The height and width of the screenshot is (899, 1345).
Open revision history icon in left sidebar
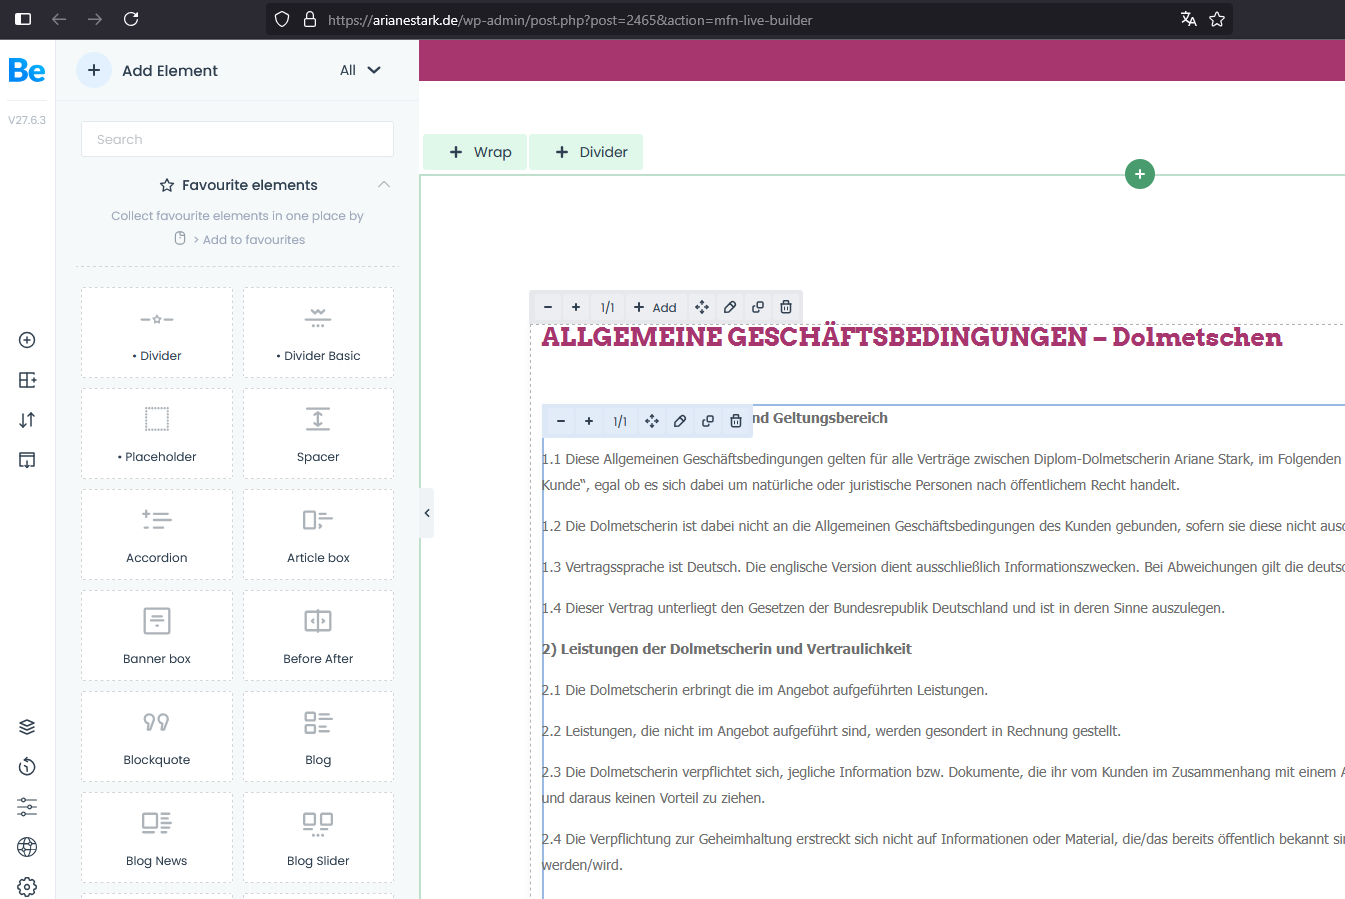(27, 767)
